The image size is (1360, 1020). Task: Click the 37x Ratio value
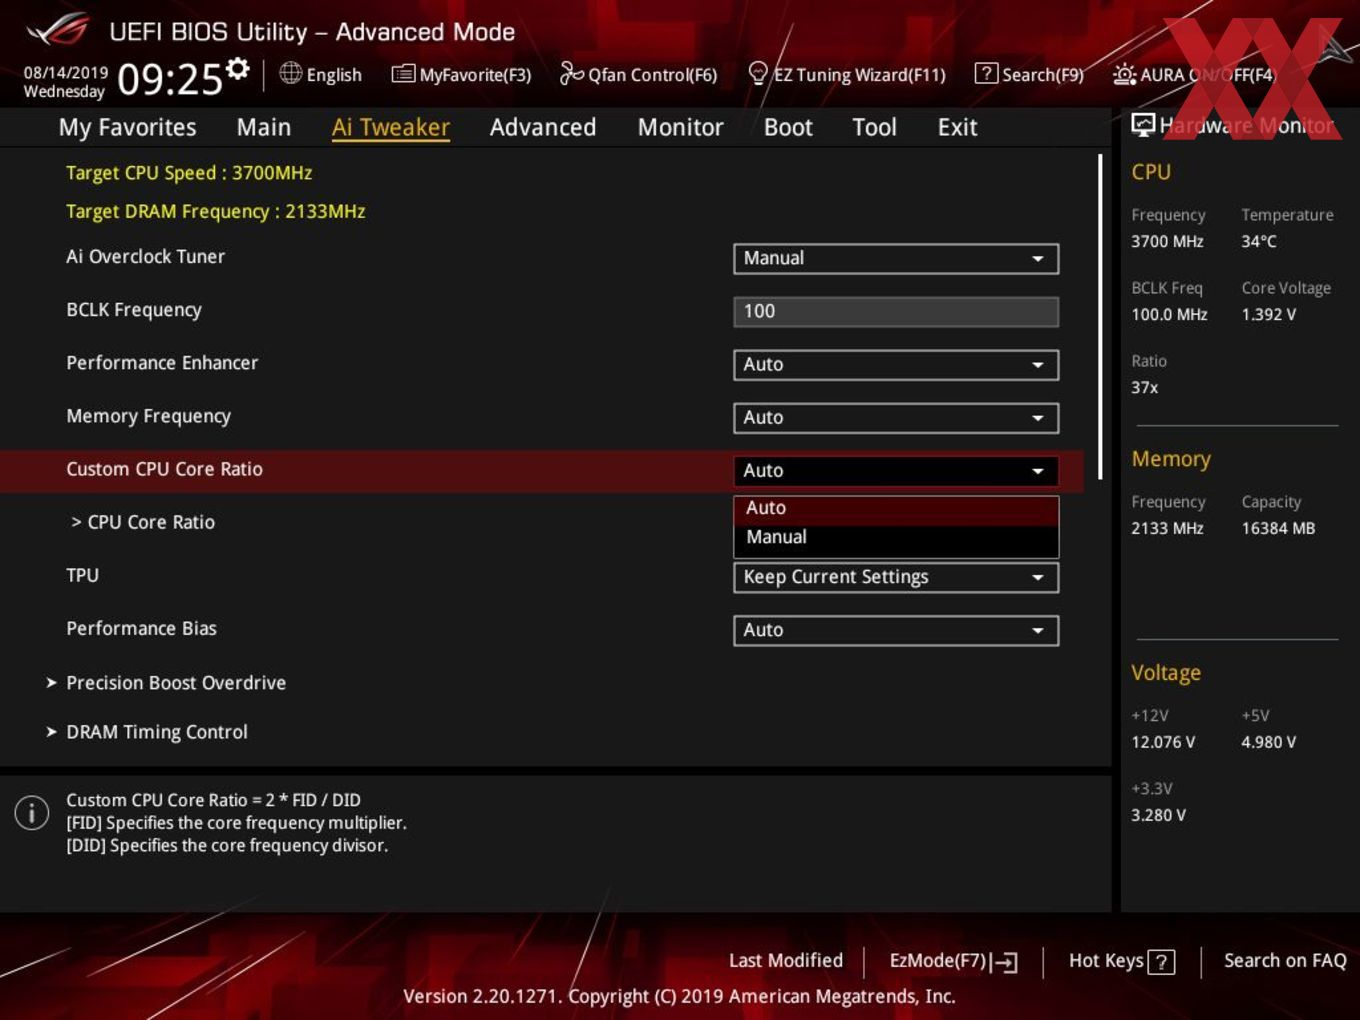1145,387
